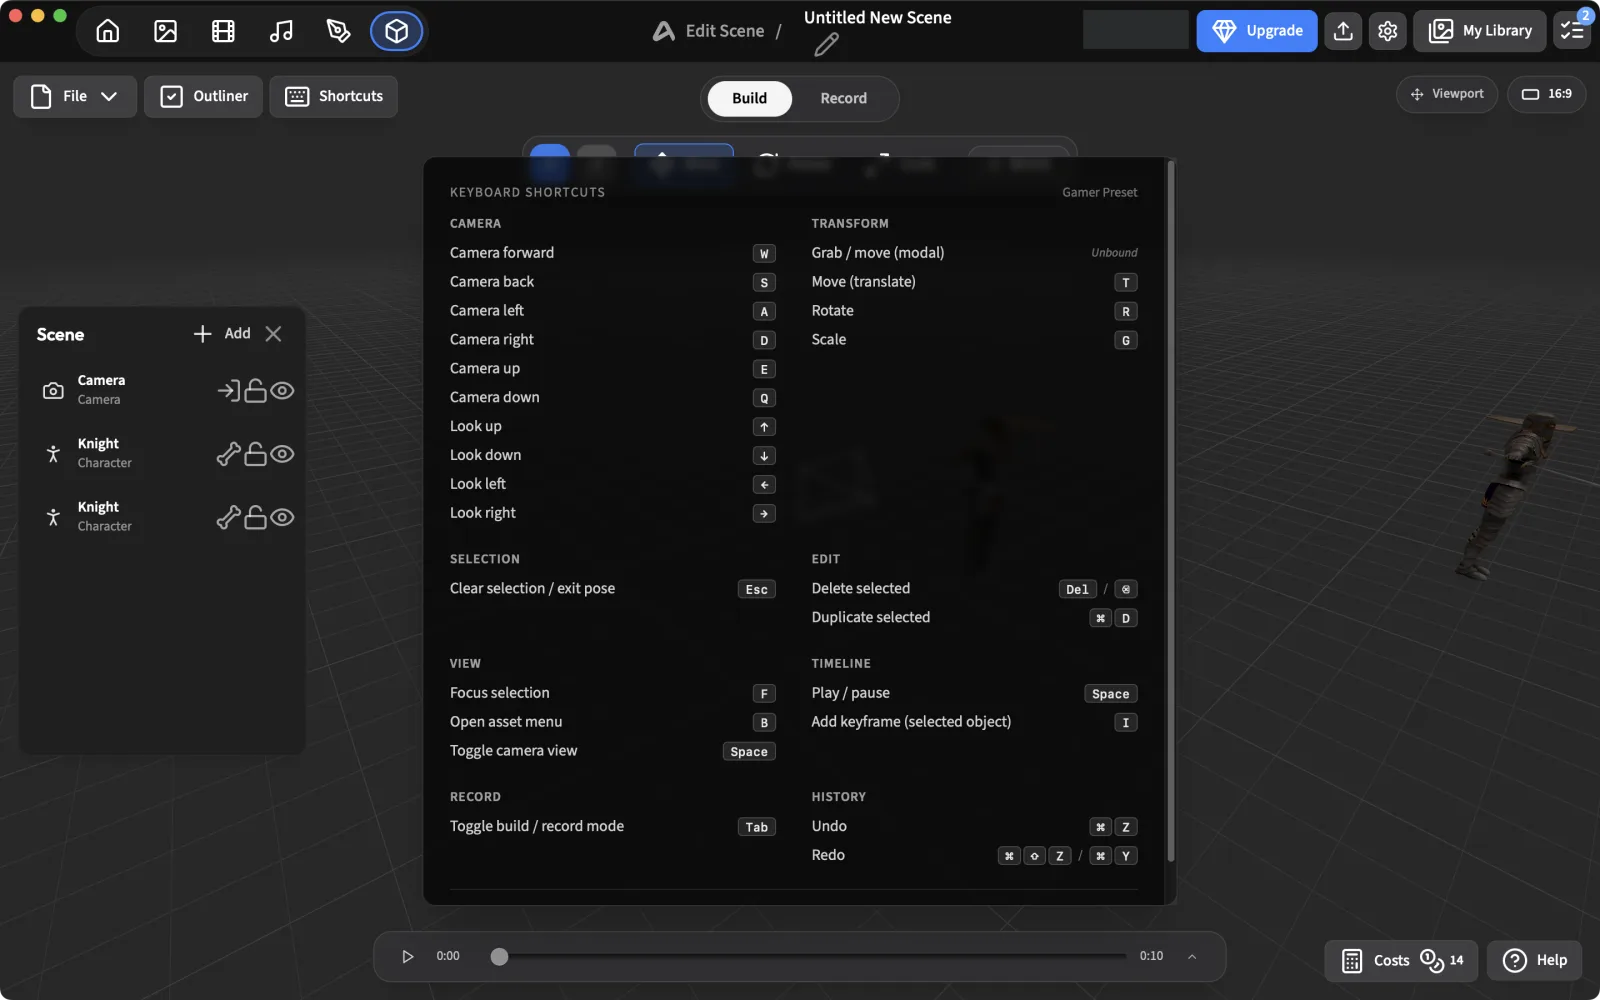Add a new item to Scene
1600x1000 pixels.
click(x=222, y=334)
